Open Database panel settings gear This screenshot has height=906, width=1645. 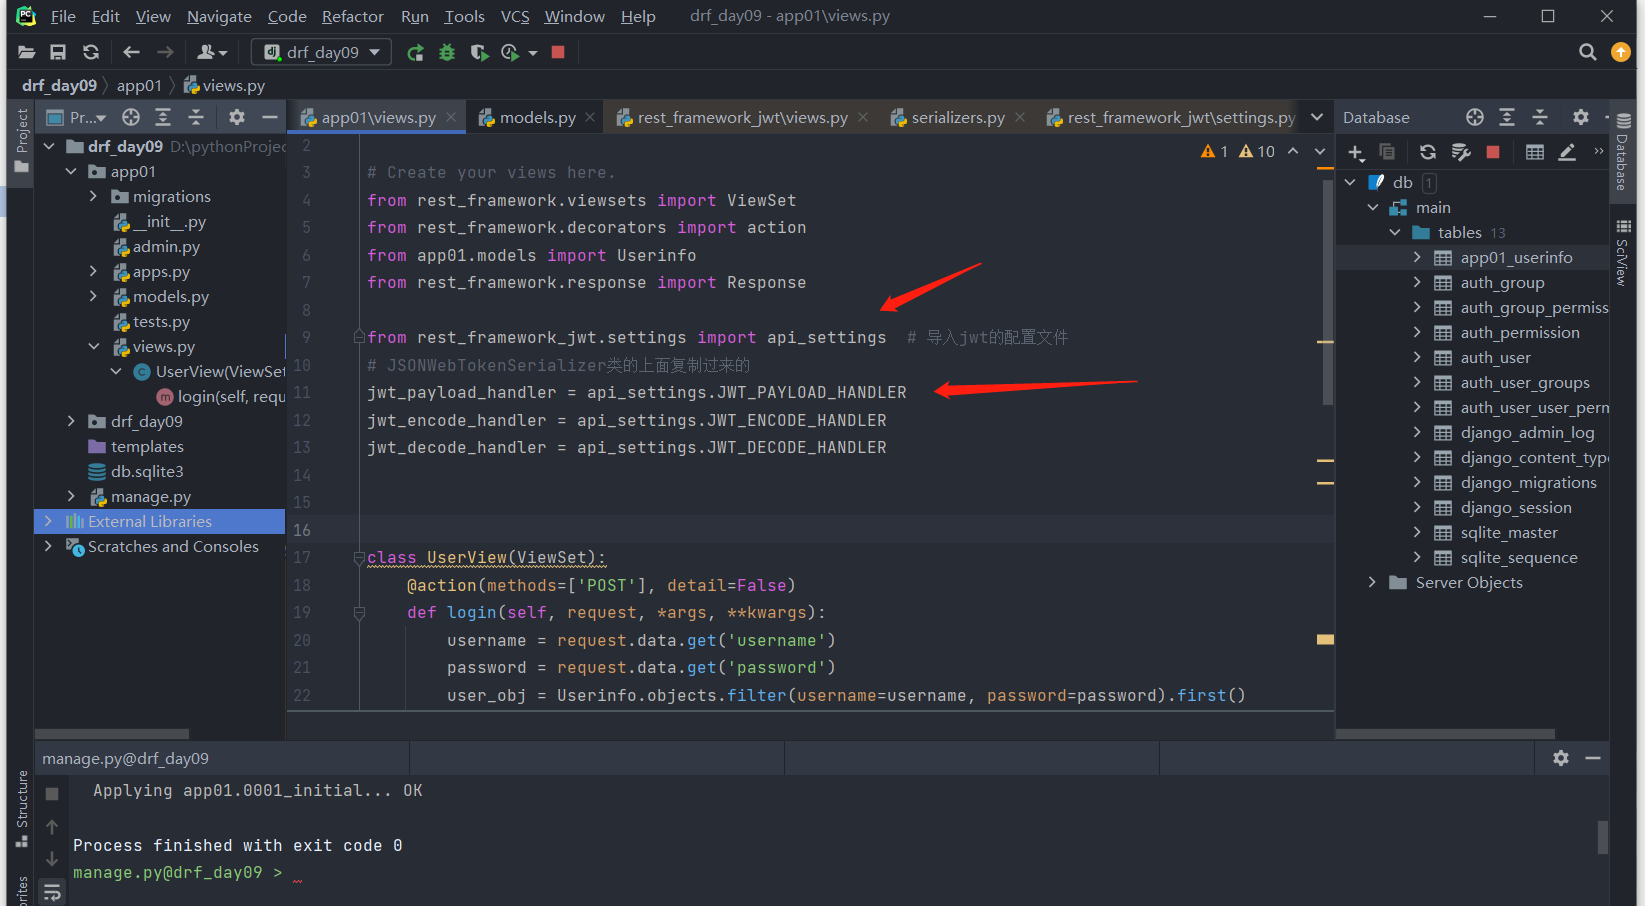[x=1580, y=117]
